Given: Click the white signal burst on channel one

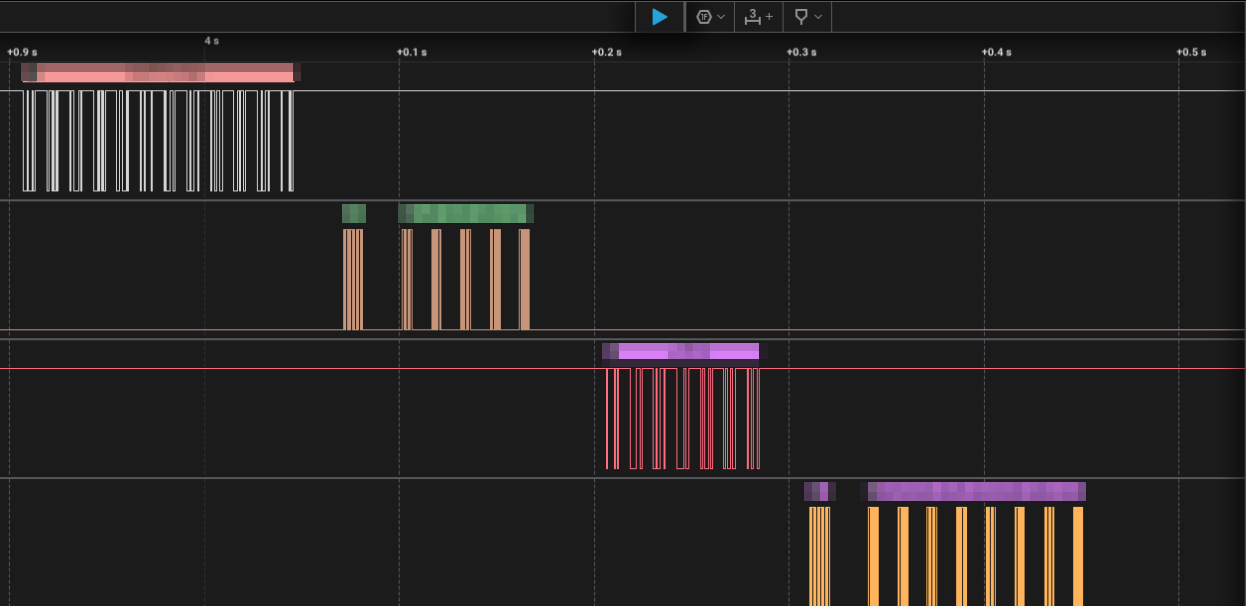Looking at the screenshot, I should [x=158, y=141].
